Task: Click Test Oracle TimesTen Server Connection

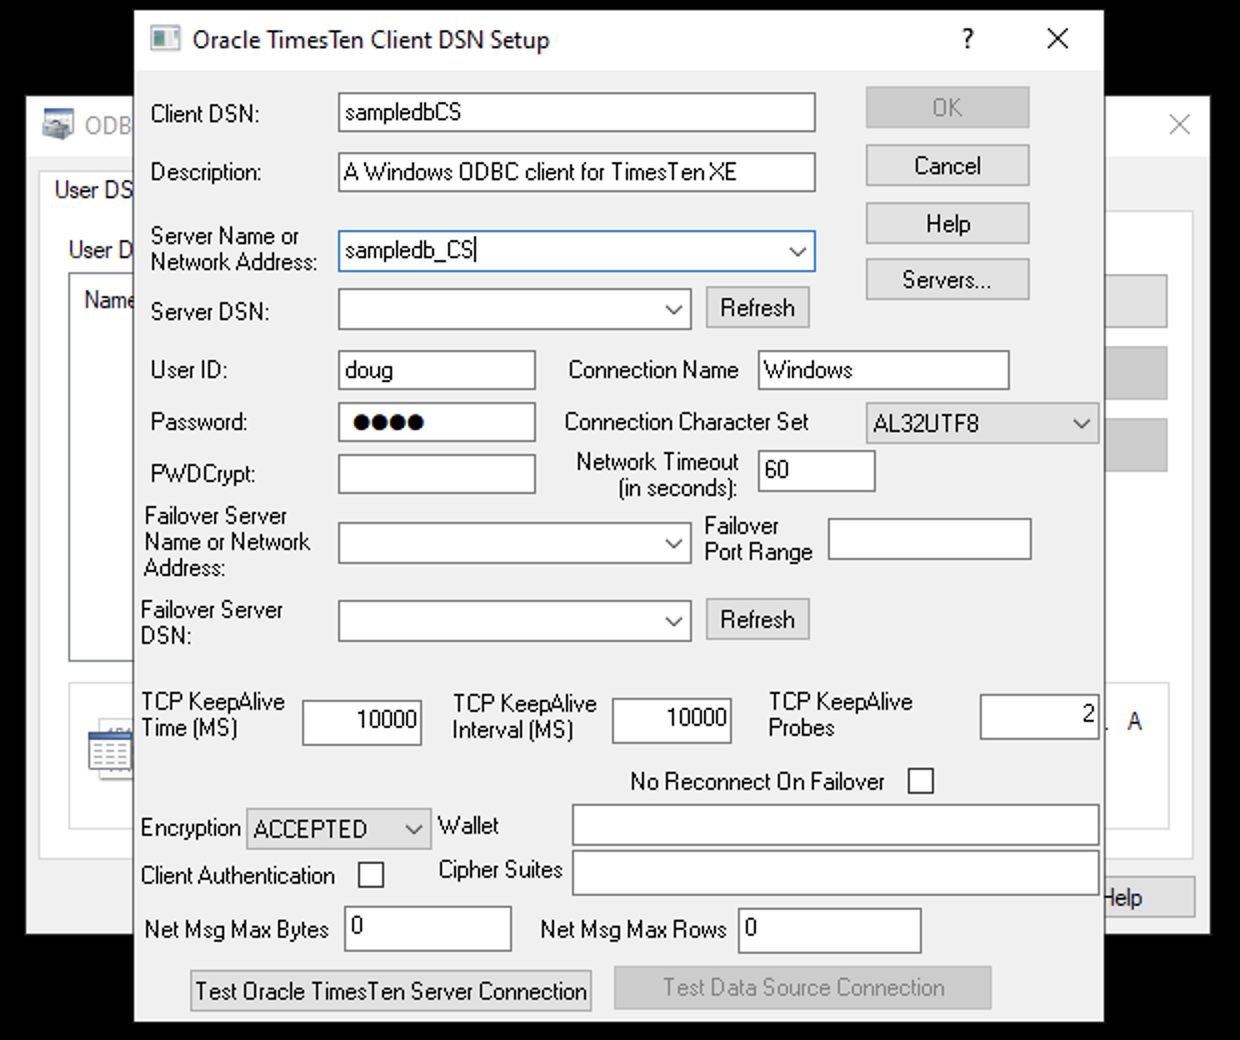Action: point(390,990)
